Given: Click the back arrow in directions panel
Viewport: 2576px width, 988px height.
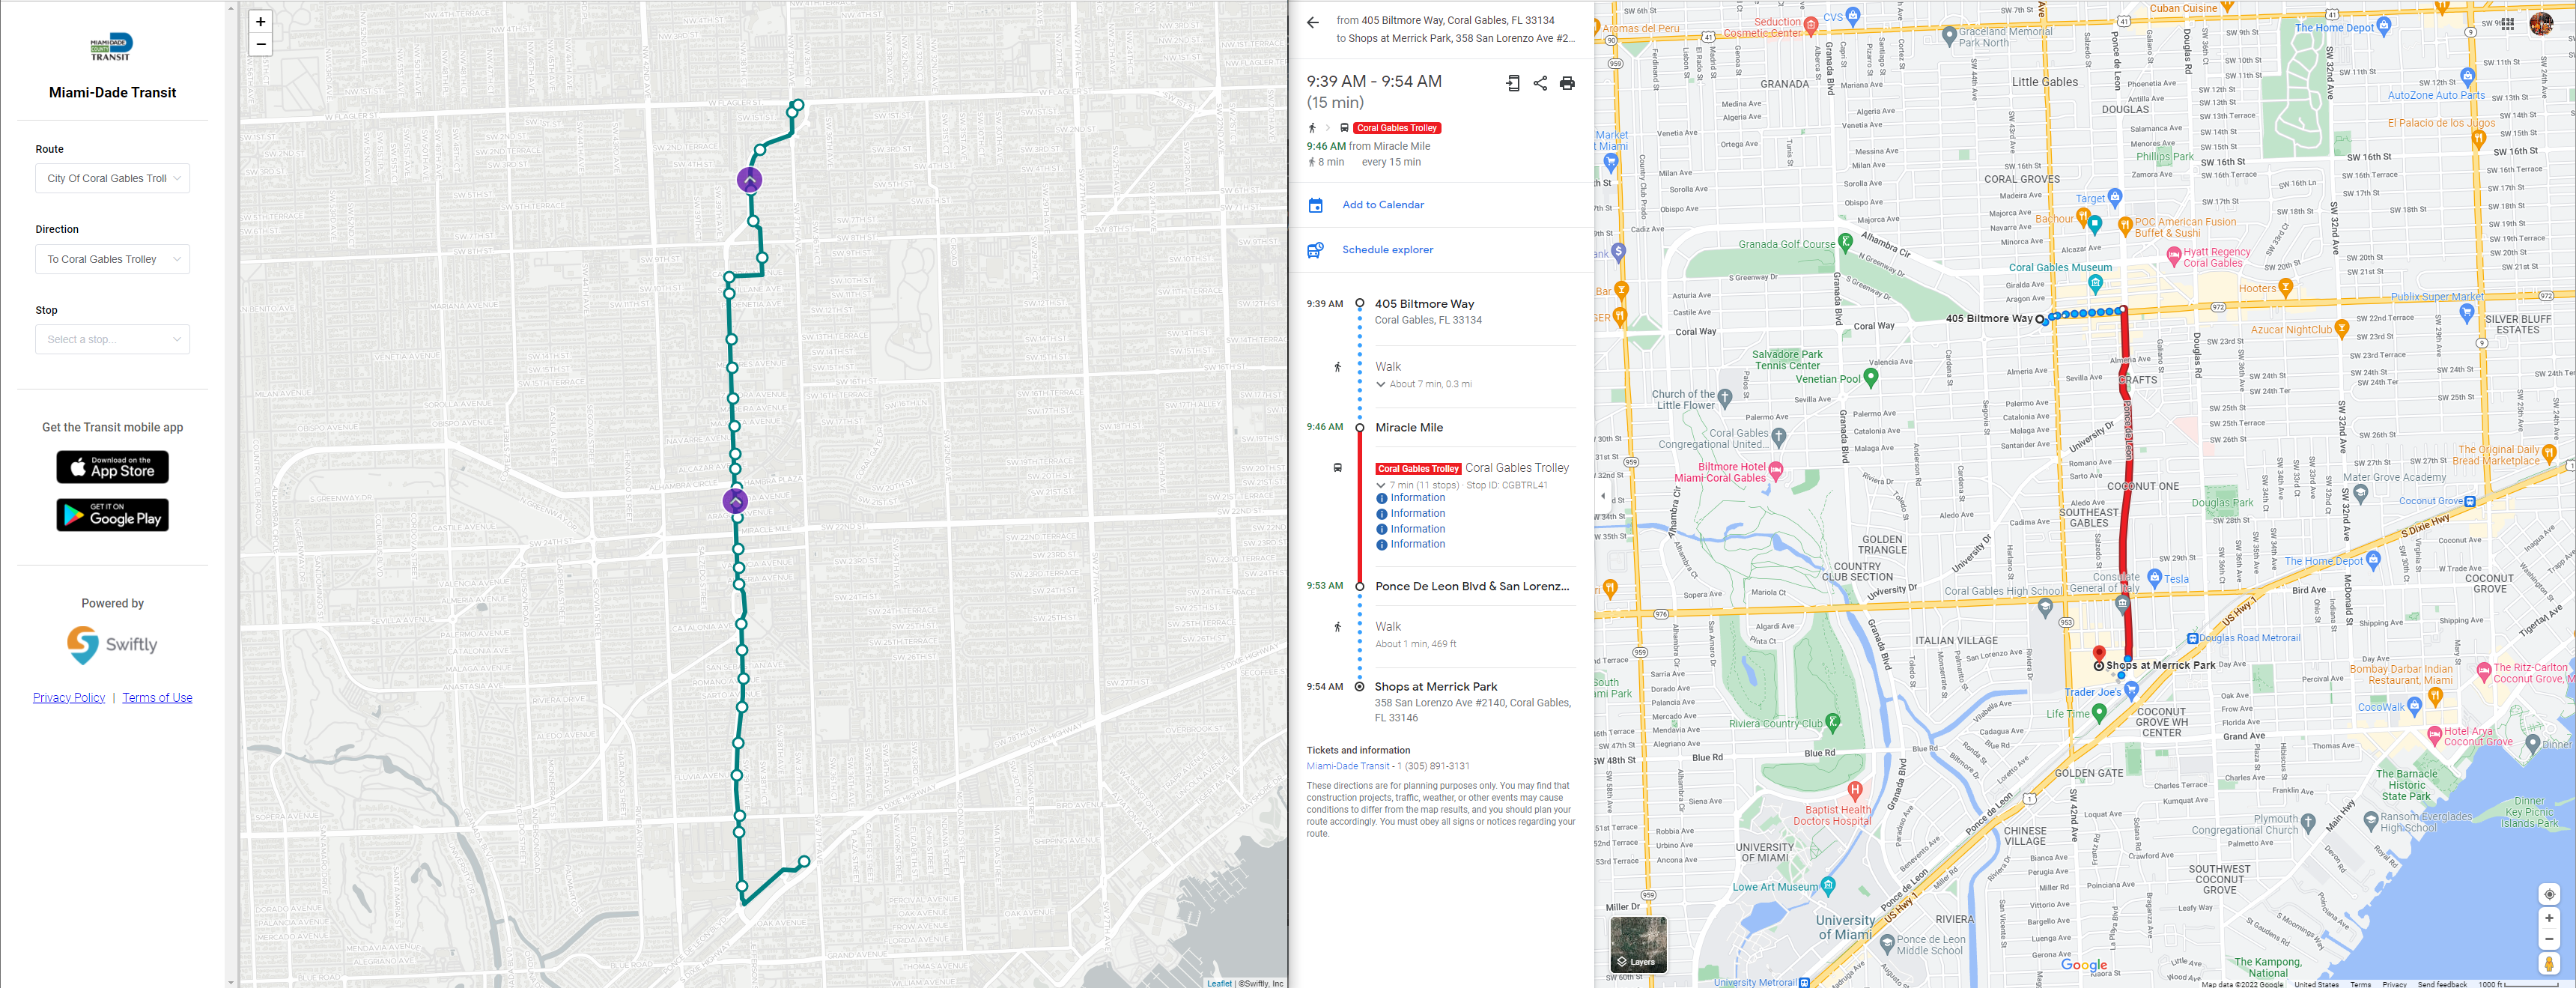Looking at the screenshot, I should click(x=1313, y=22).
